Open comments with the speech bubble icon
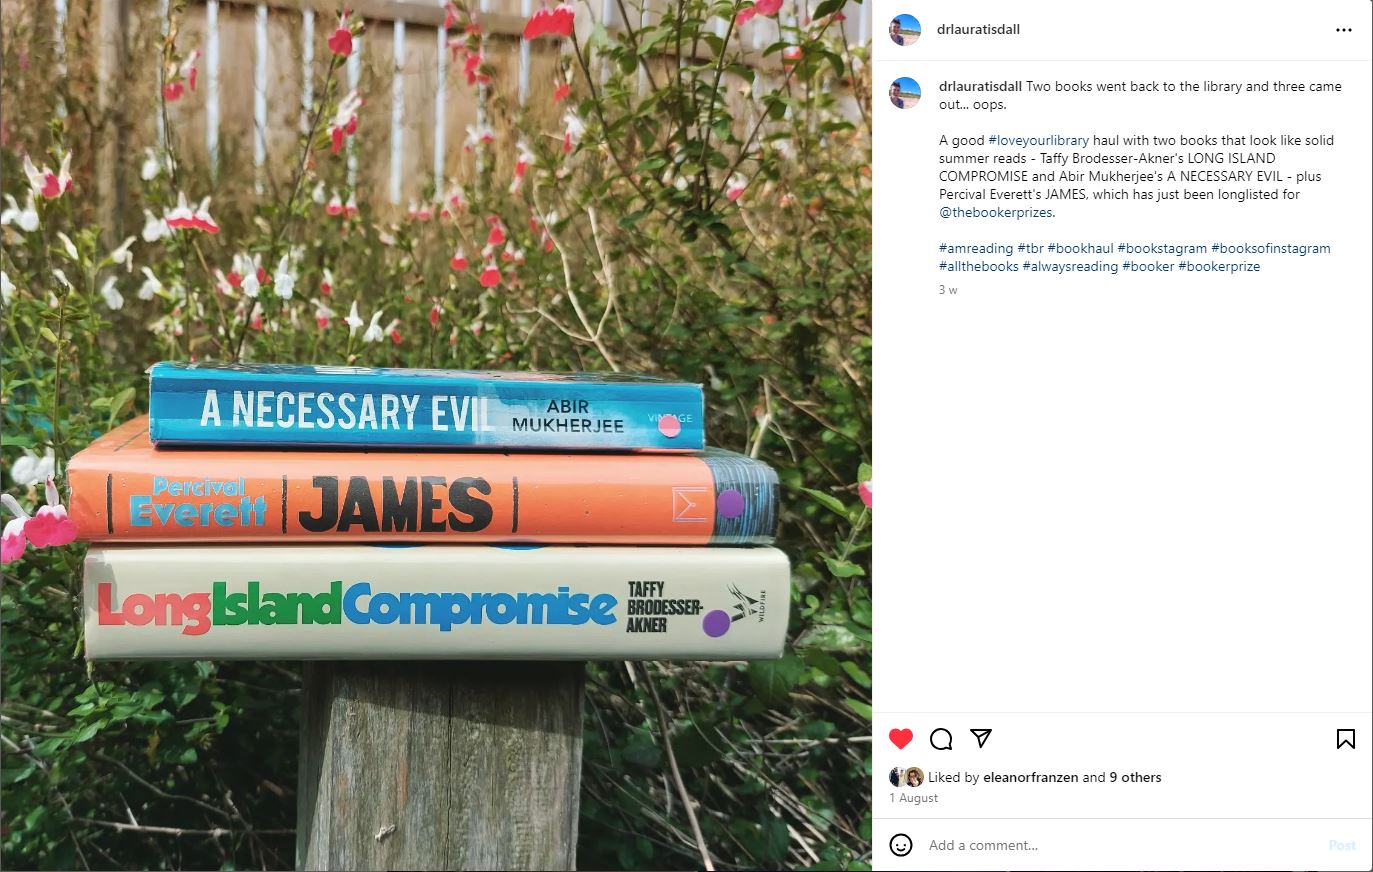The height and width of the screenshot is (872, 1373). pyautogui.click(x=941, y=739)
